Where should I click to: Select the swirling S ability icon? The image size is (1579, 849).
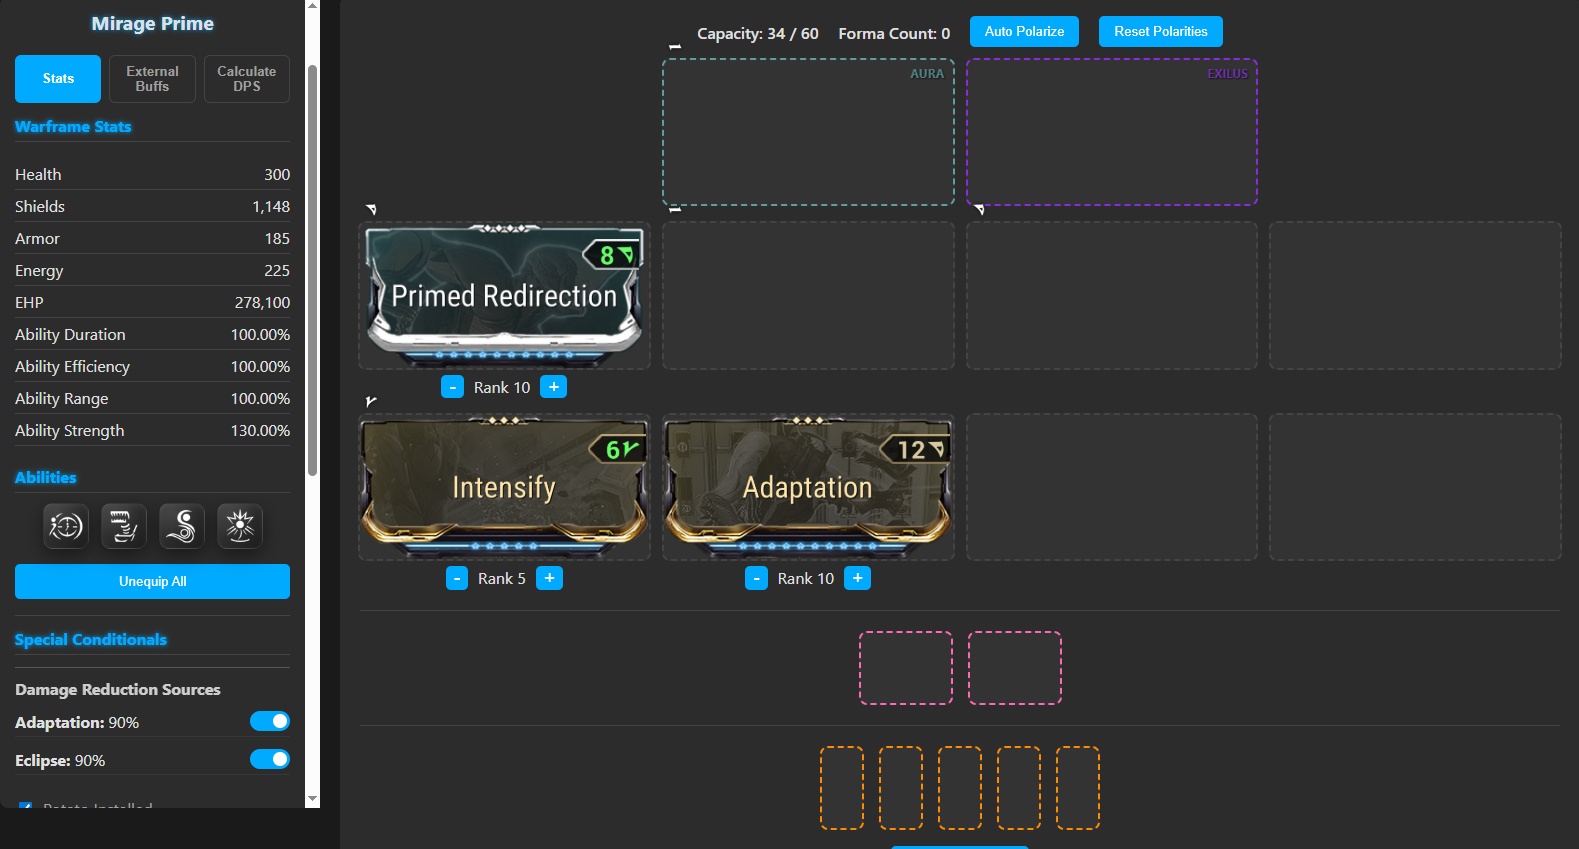(182, 526)
